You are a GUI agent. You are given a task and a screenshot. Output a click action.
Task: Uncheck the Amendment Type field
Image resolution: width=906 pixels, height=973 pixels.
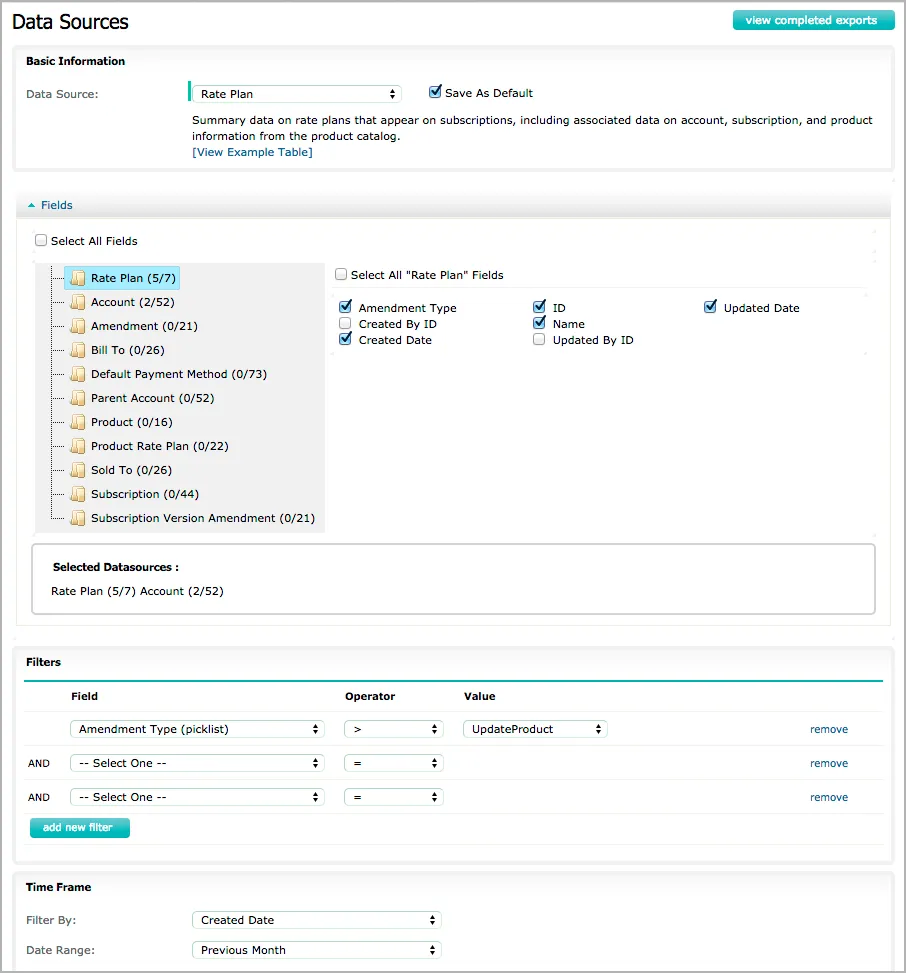click(x=346, y=307)
